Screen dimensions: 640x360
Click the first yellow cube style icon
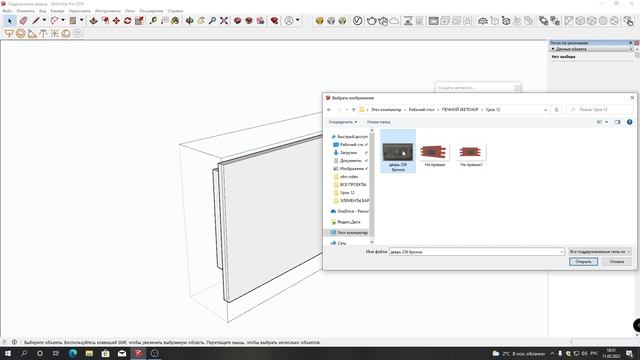[x=320, y=20]
